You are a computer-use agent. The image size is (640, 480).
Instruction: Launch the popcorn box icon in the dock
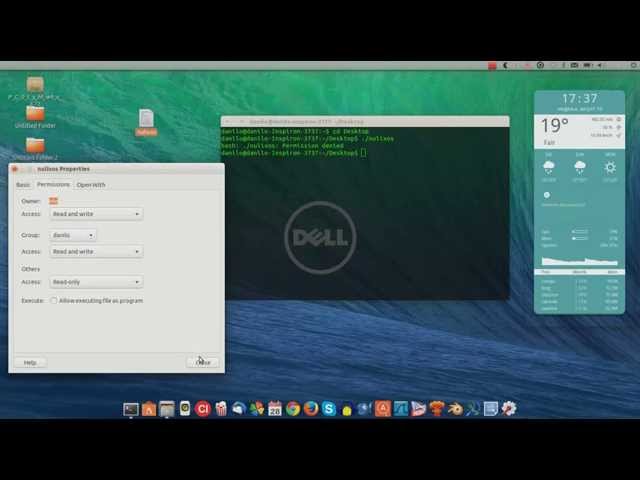coord(221,409)
